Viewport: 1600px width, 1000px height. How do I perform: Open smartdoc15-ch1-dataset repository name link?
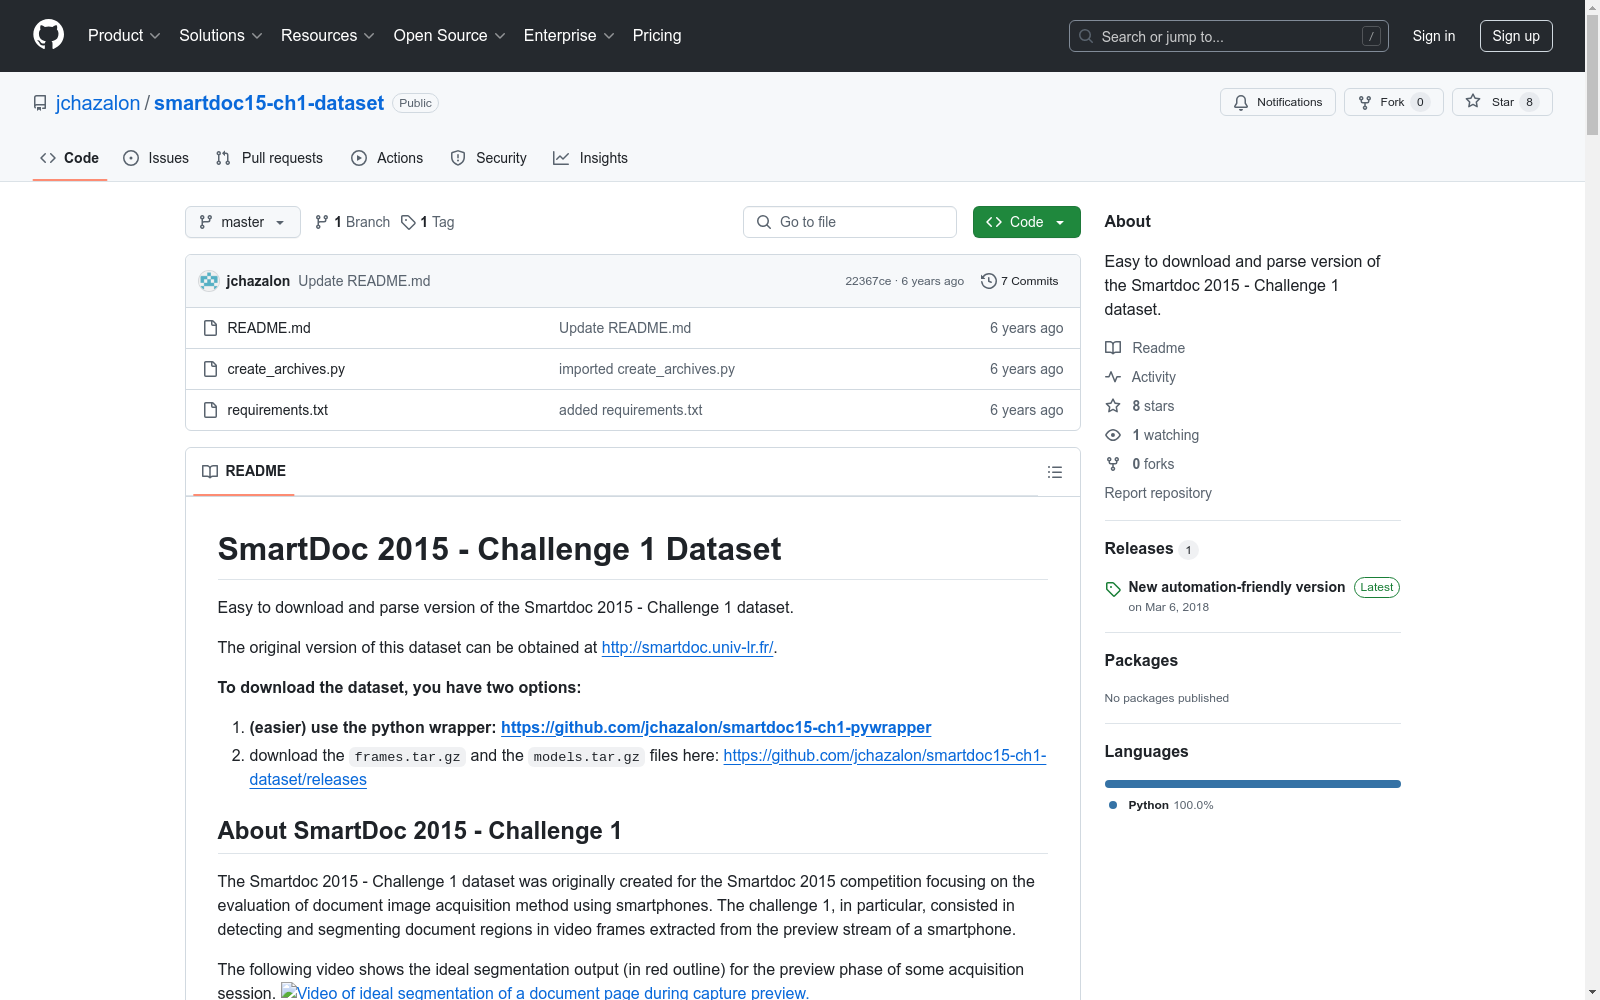[x=269, y=103]
